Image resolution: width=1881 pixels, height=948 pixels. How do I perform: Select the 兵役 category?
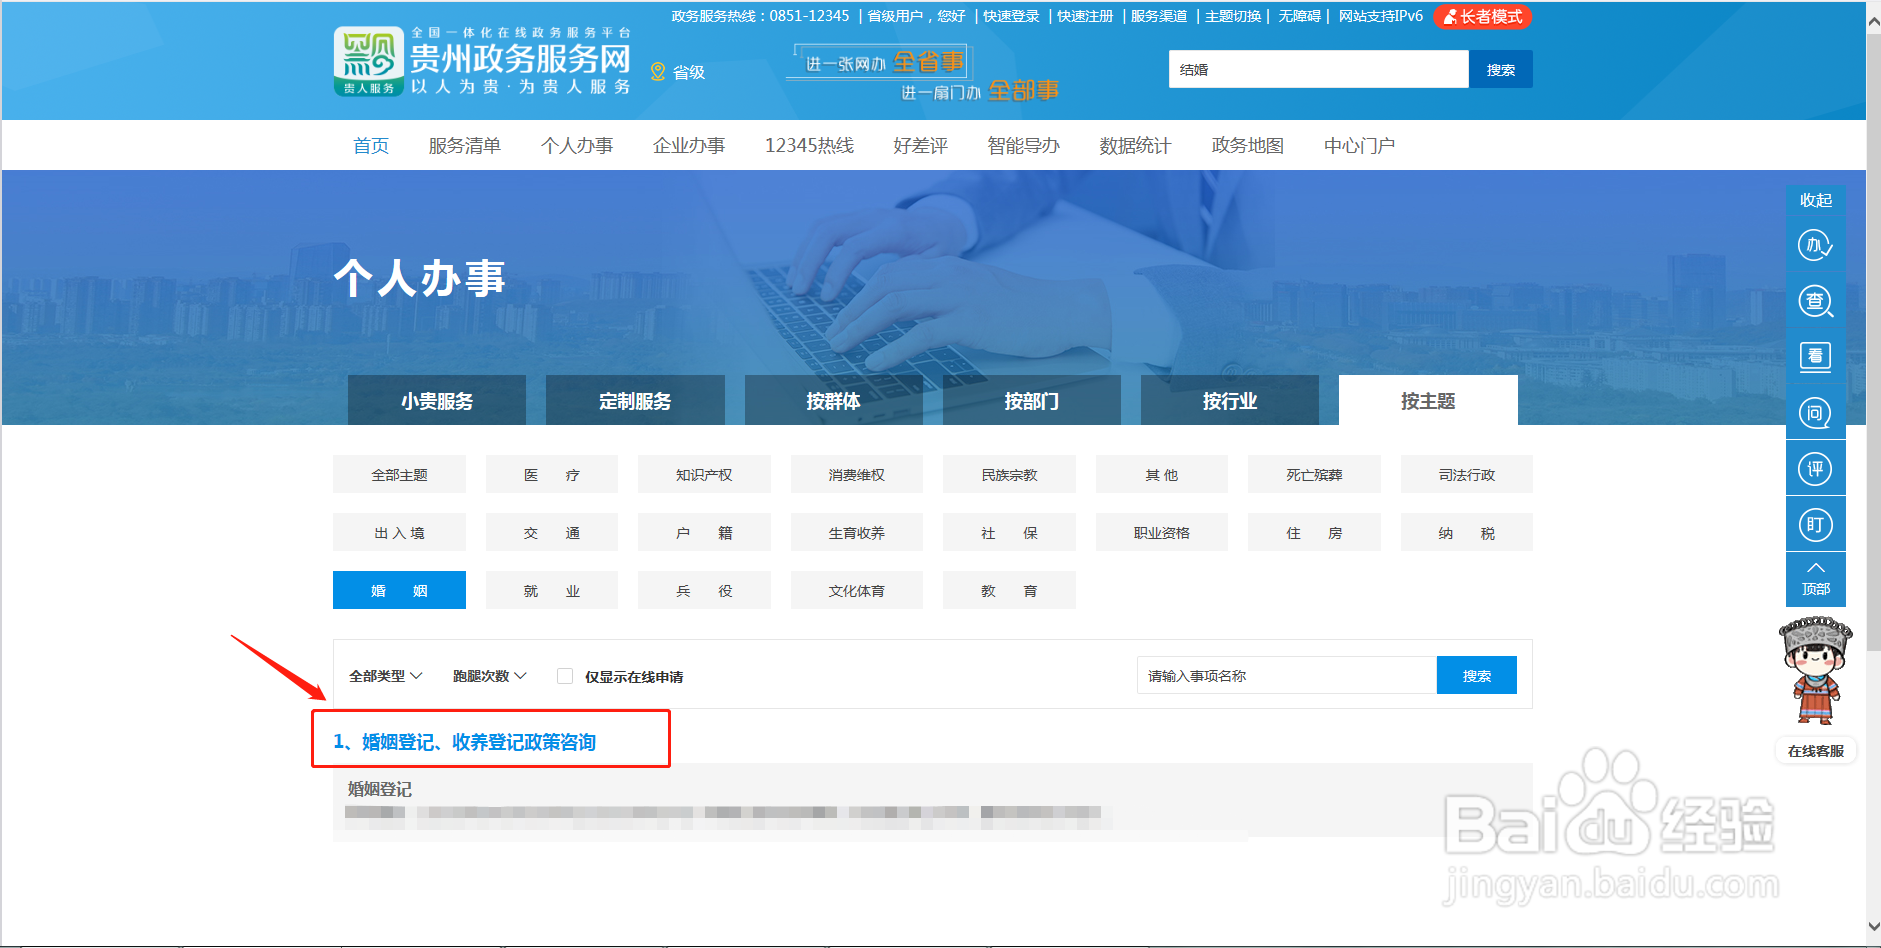(704, 590)
